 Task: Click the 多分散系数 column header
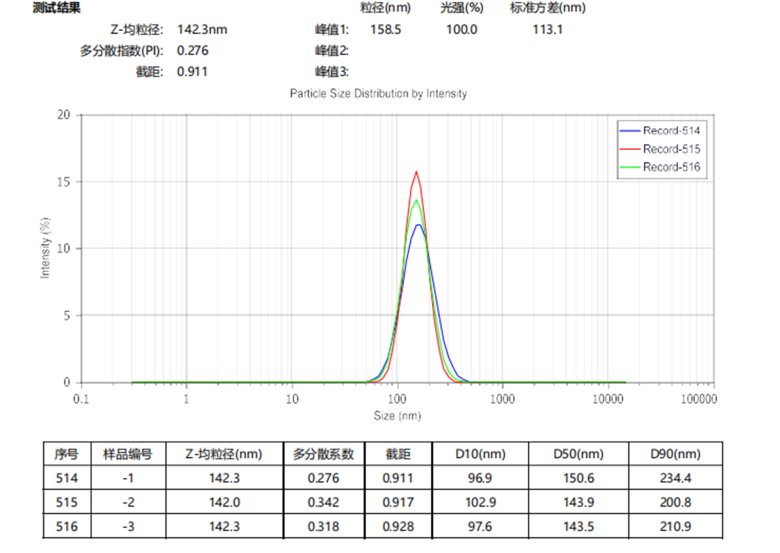324,454
